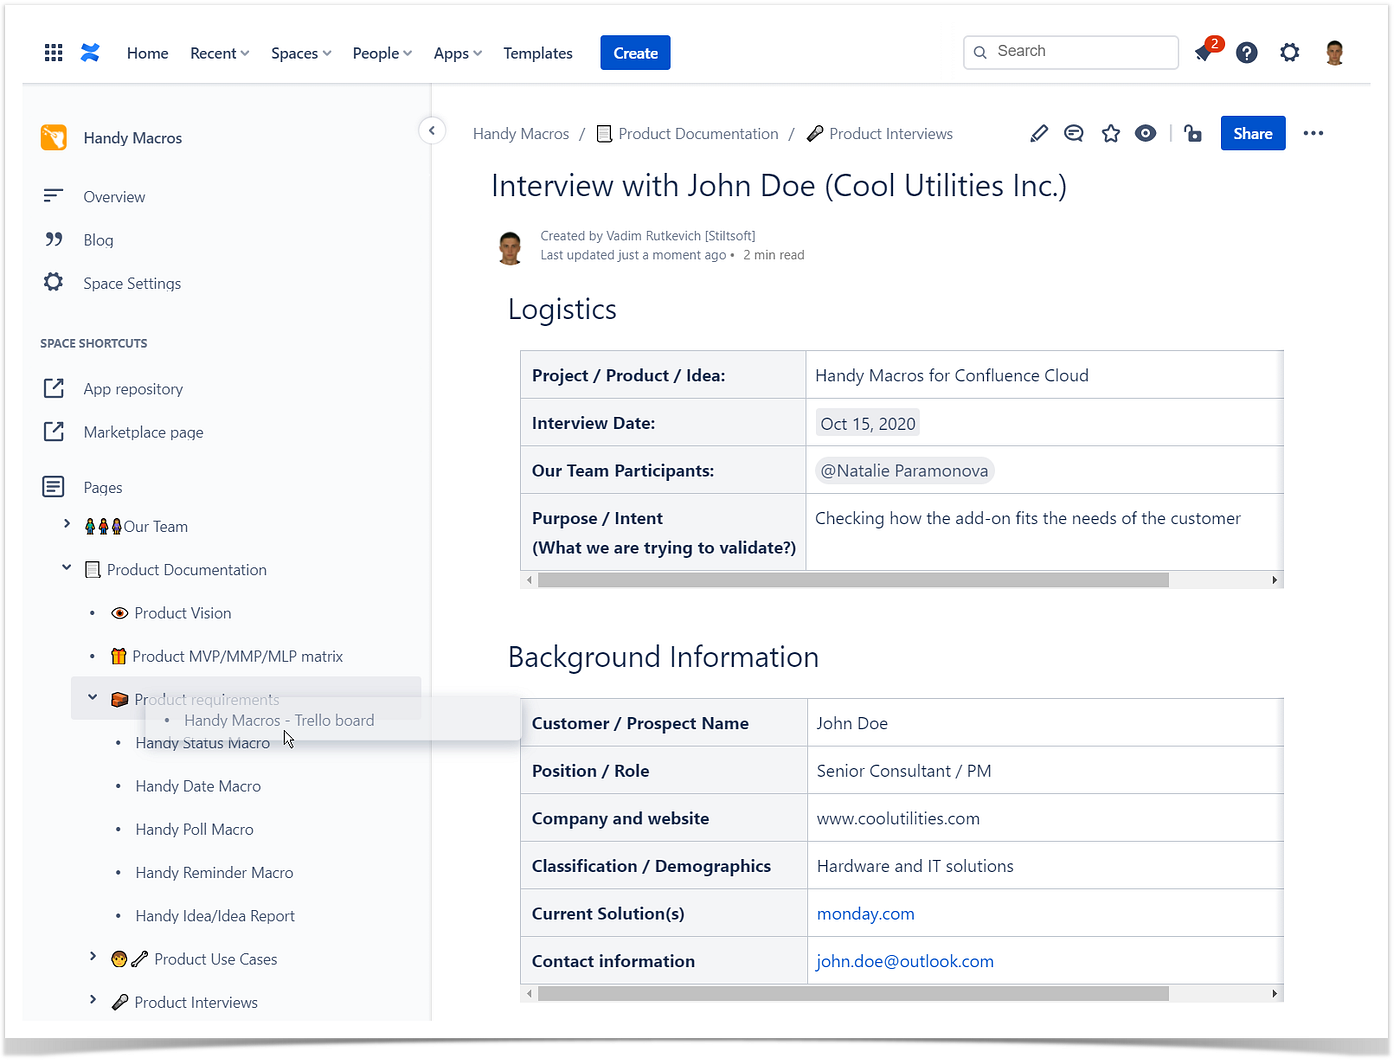The height and width of the screenshot is (1063, 1400).
Task: Click the Handy Macros breadcrumb link
Action: tap(521, 134)
